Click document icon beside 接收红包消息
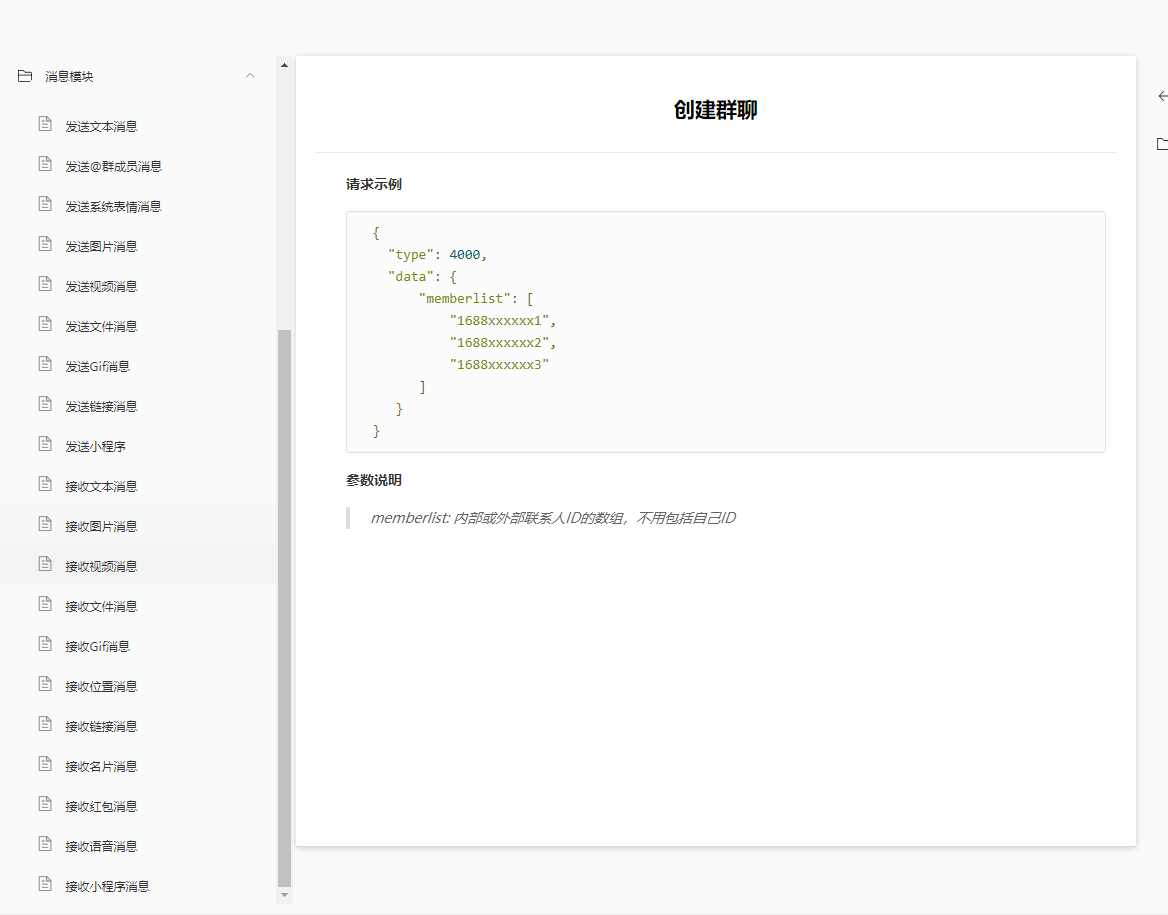Viewport: 1168px width, 915px height. click(45, 804)
